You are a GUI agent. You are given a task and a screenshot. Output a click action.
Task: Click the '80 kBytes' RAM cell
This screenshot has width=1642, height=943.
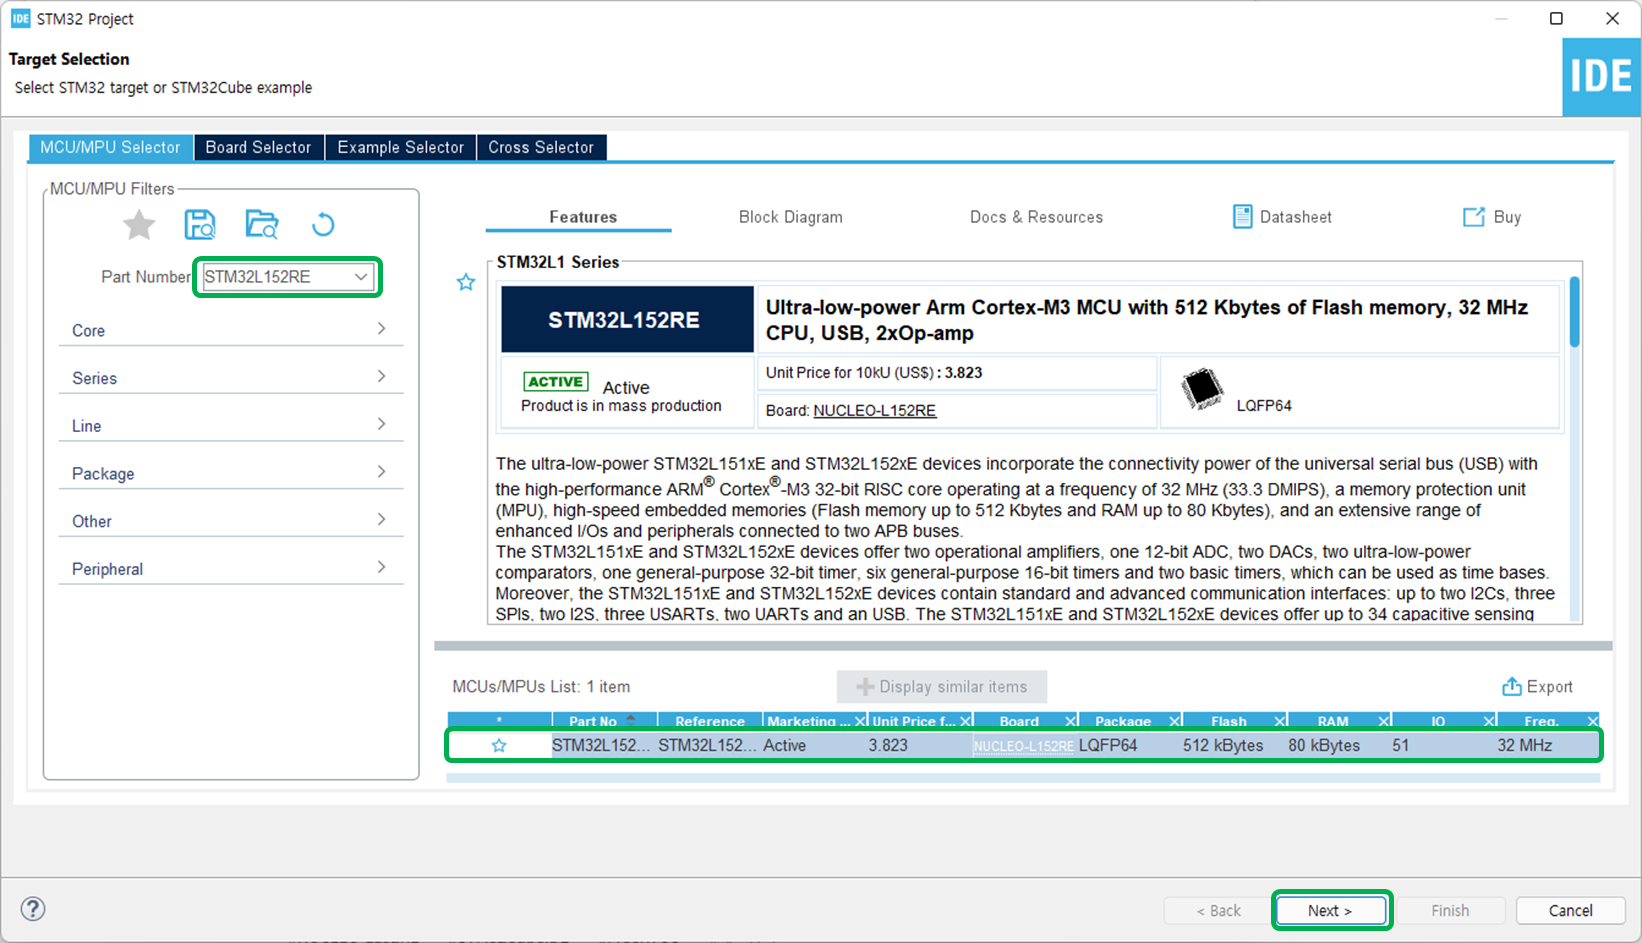coord(1324,745)
